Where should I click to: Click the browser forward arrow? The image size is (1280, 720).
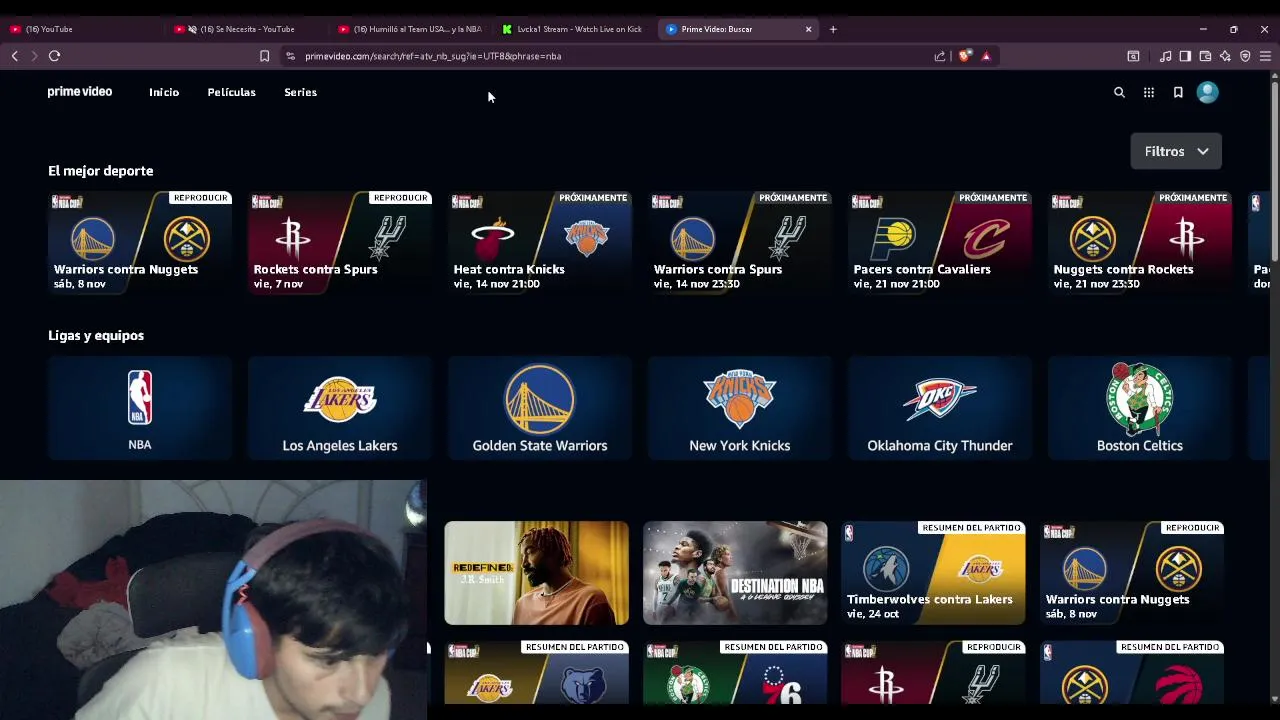(x=33, y=56)
